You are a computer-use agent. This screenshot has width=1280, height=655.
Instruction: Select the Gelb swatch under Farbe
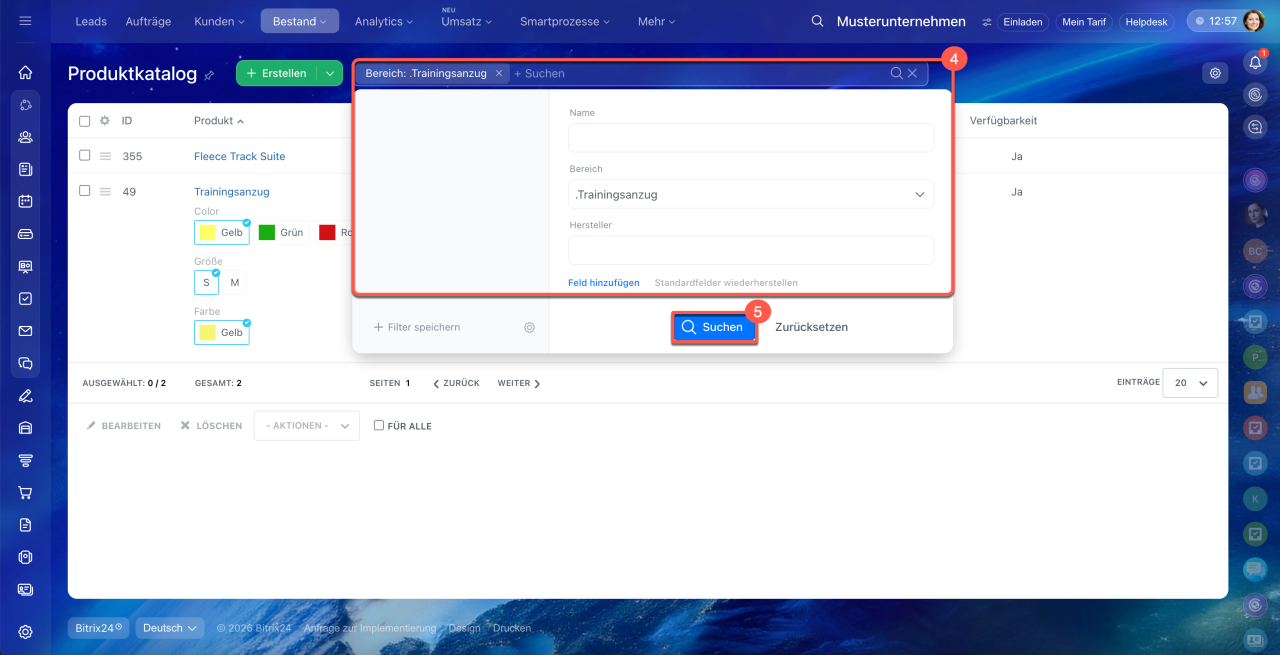[x=221, y=332]
